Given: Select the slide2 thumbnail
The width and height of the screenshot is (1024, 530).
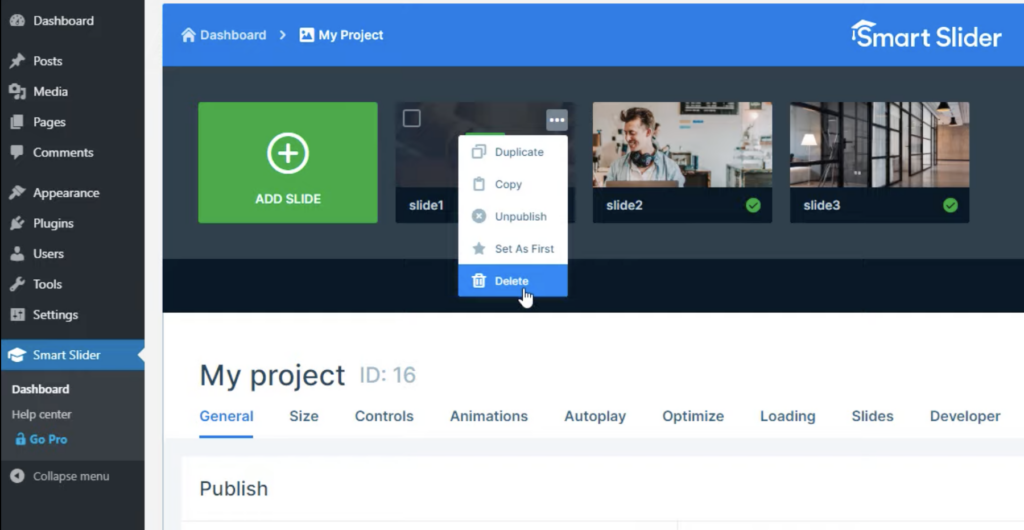Looking at the screenshot, I should coord(682,145).
